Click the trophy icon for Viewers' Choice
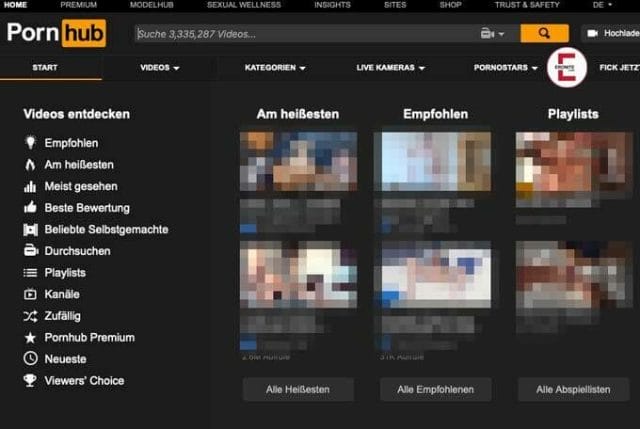Image resolution: width=640 pixels, height=429 pixels. [x=30, y=380]
